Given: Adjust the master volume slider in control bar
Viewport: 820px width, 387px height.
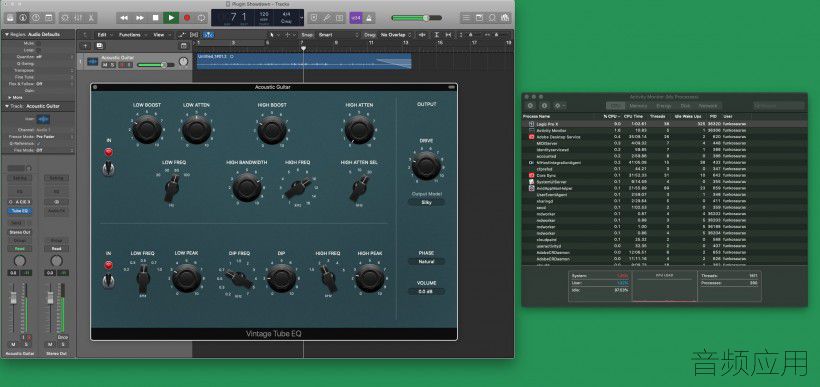Looking at the screenshot, I should pos(417,18).
